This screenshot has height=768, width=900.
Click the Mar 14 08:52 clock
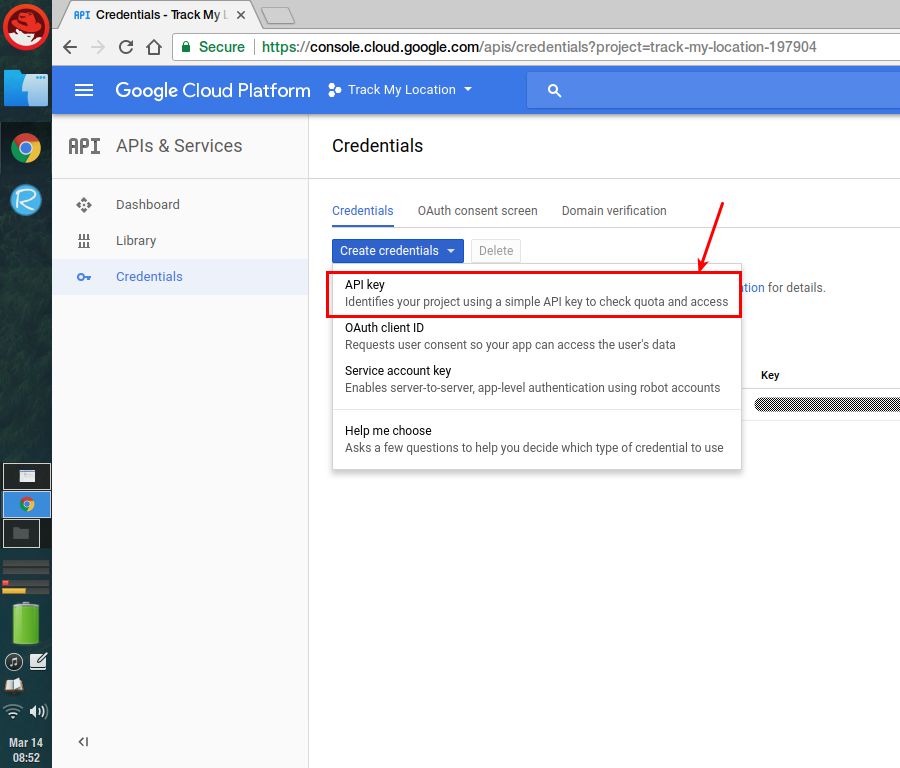coord(26,750)
